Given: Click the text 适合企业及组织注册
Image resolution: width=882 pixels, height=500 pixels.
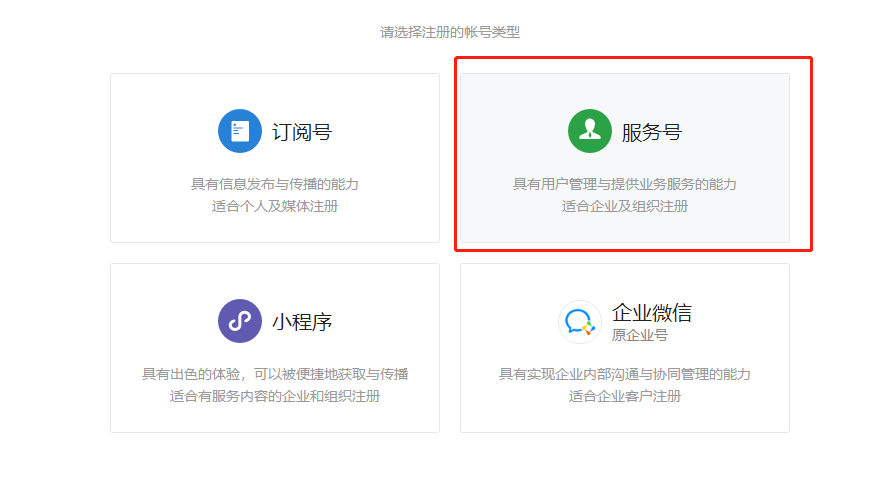Looking at the screenshot, I should pyautogui.click(x=624, y=206).
